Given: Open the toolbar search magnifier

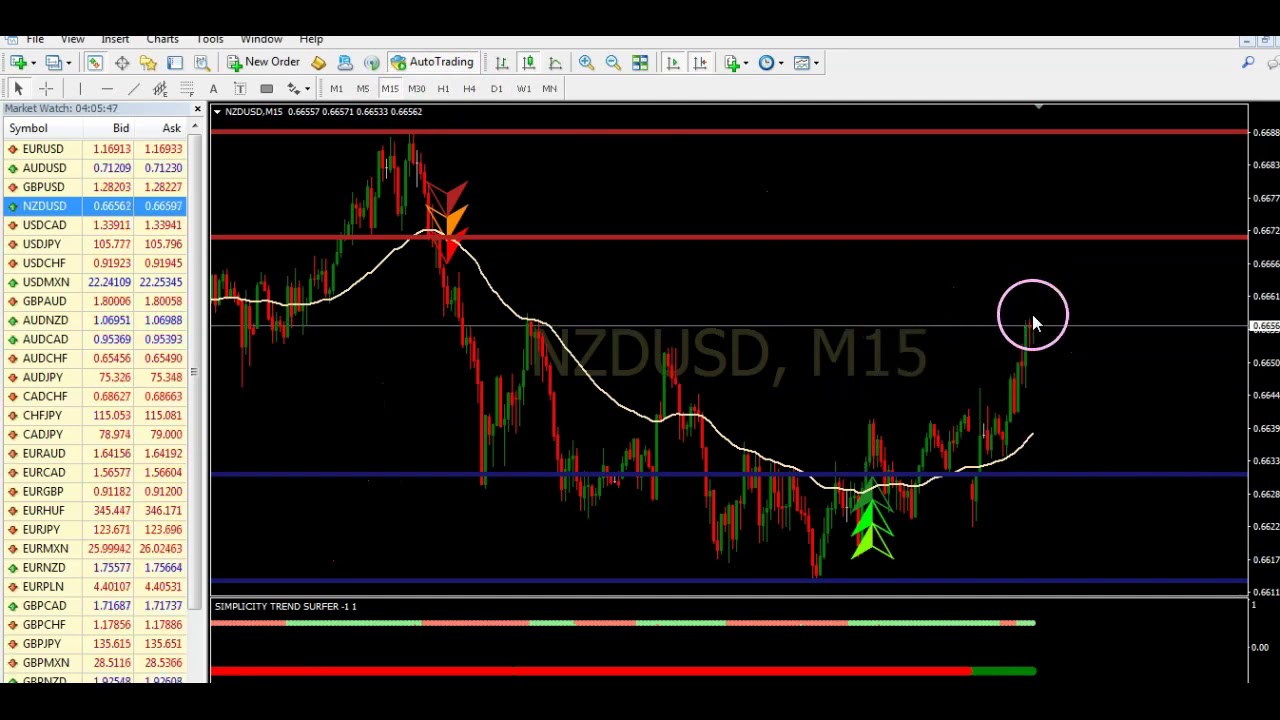Looking at the screenshot, I should (1248, 63).
